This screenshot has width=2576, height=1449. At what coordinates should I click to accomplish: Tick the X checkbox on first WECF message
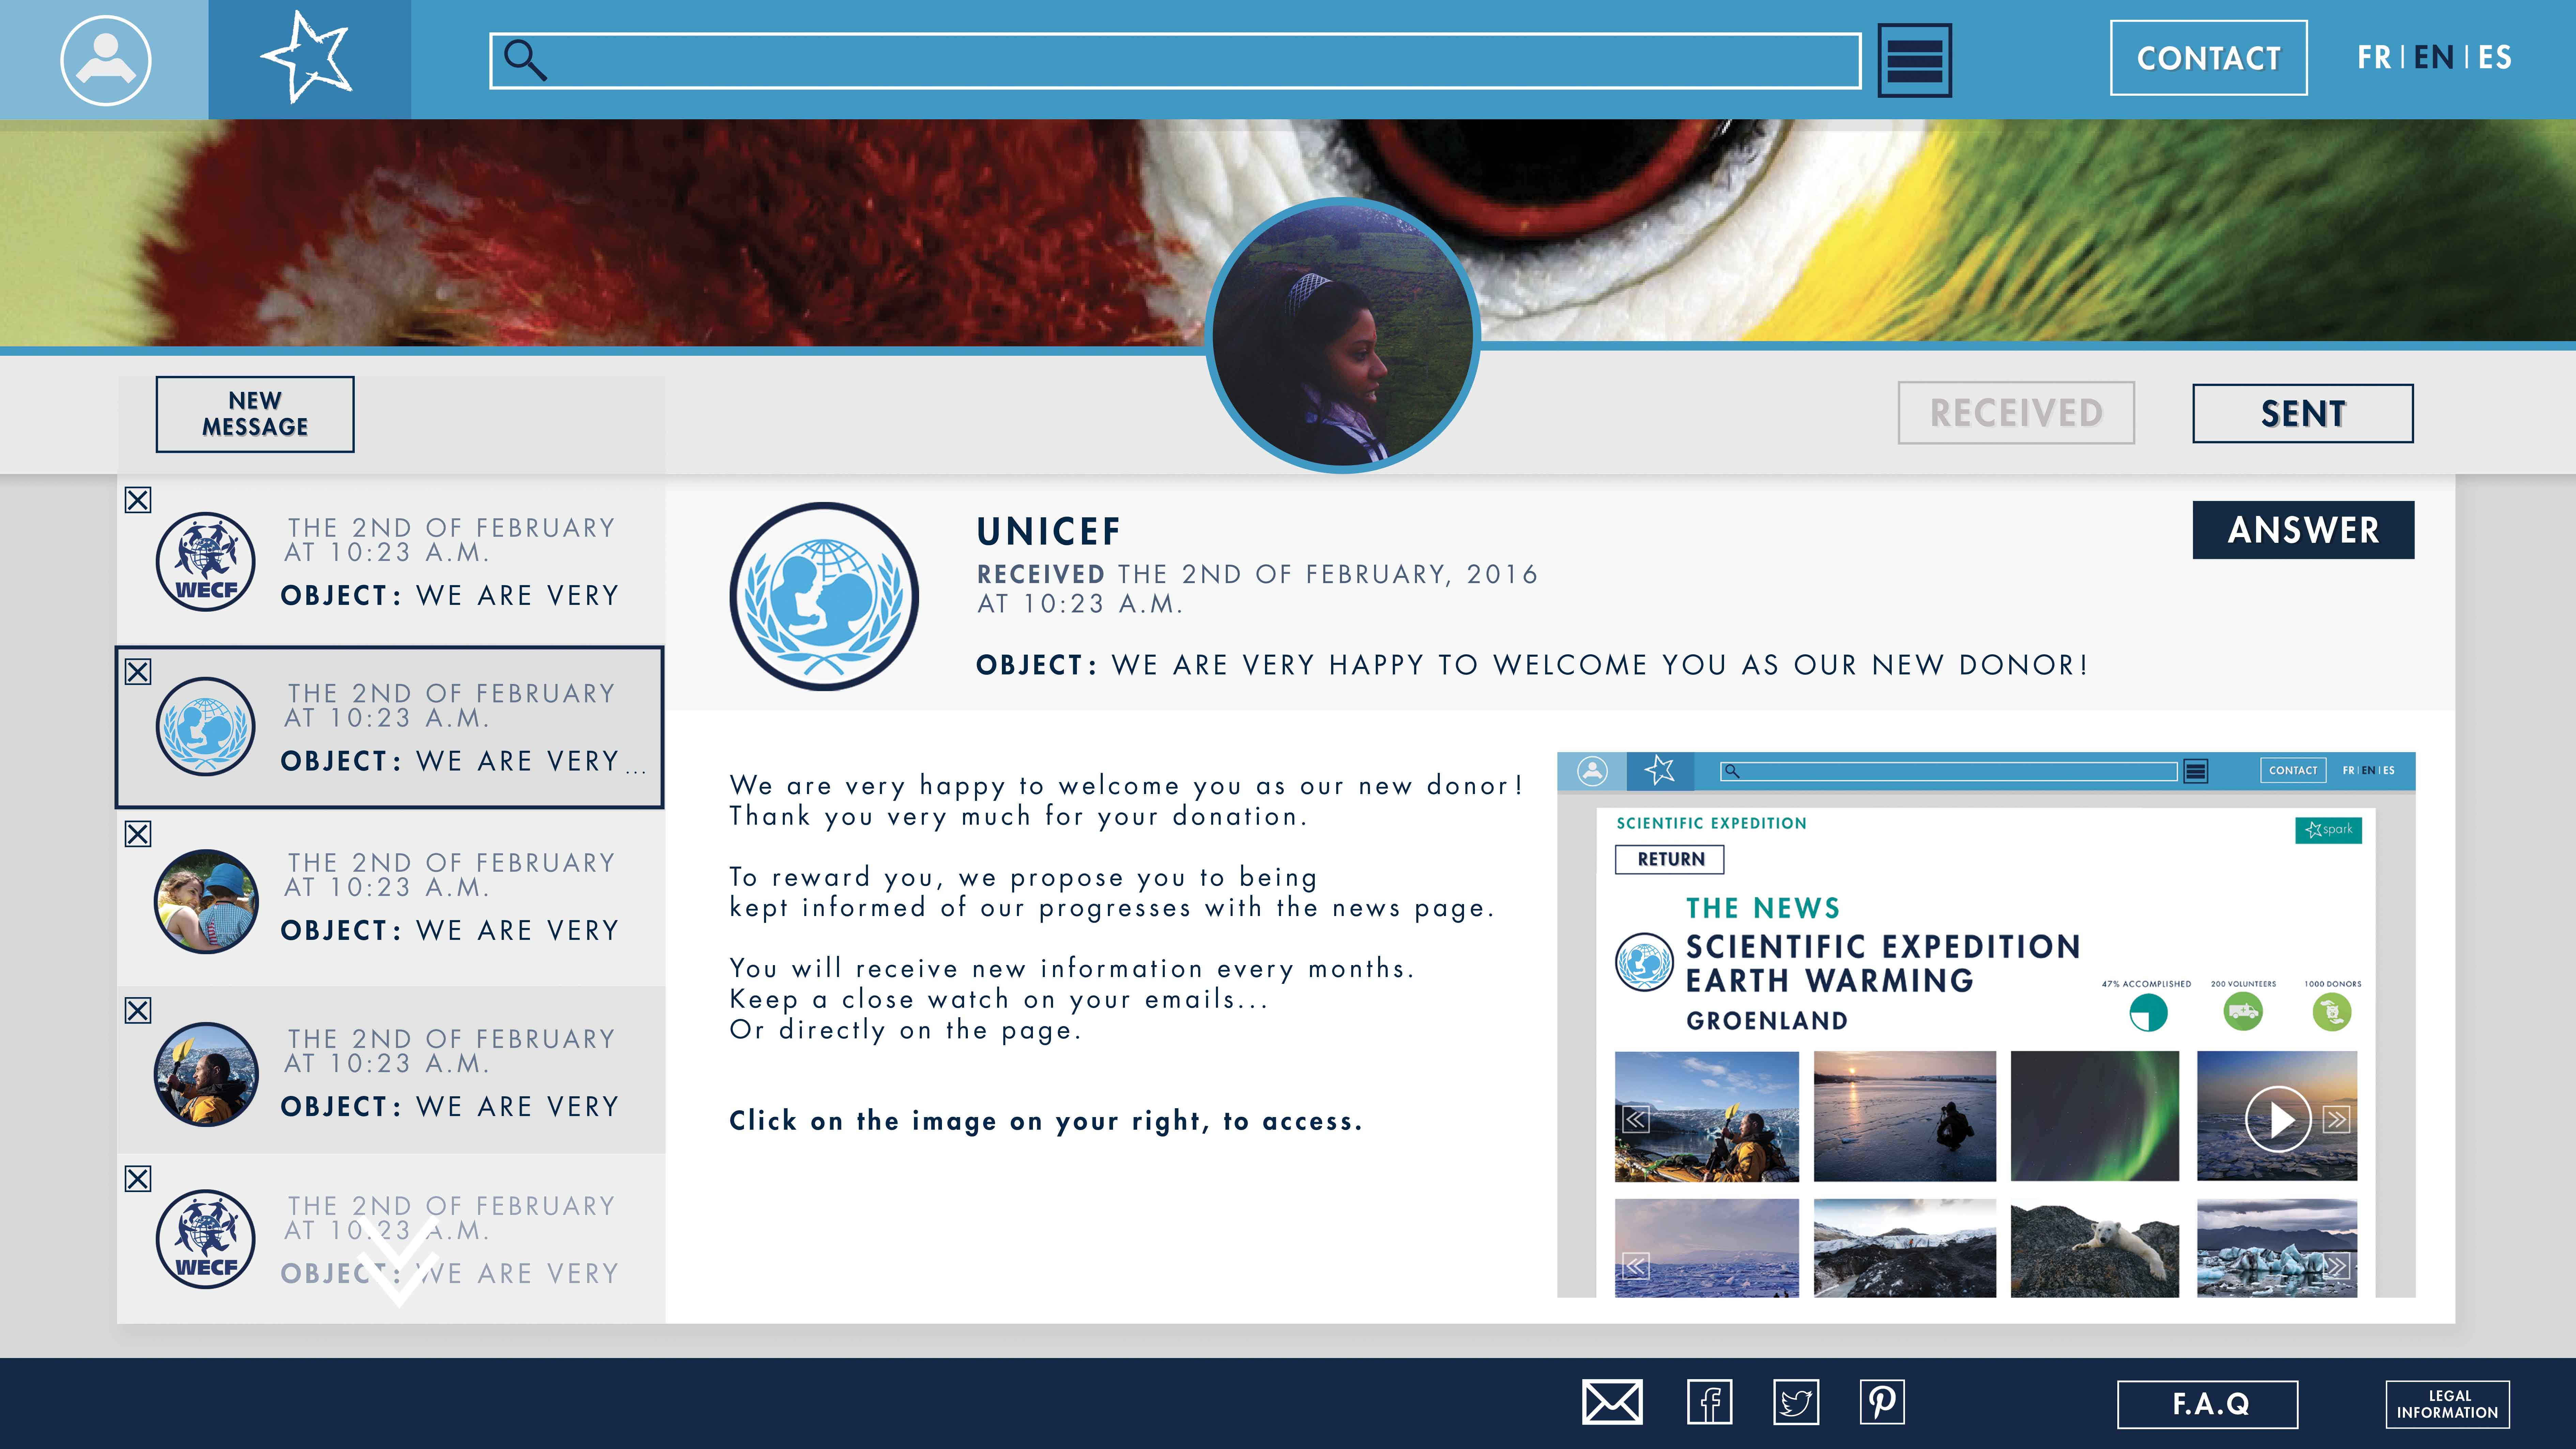click(138, 500)
